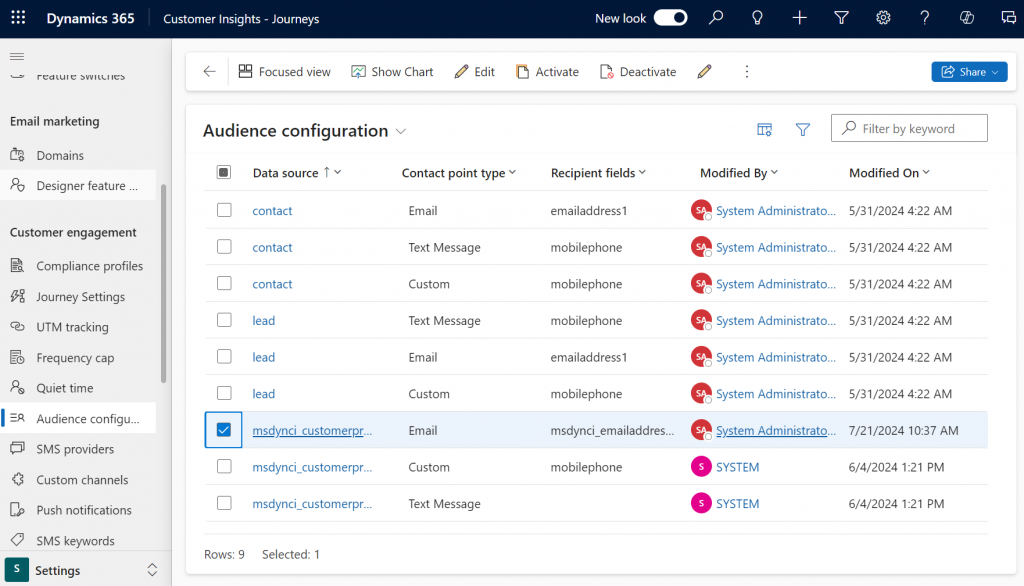Open the lightbulb assistant icon
This screenshot has height=586, width=1024.
click(758, 18)
